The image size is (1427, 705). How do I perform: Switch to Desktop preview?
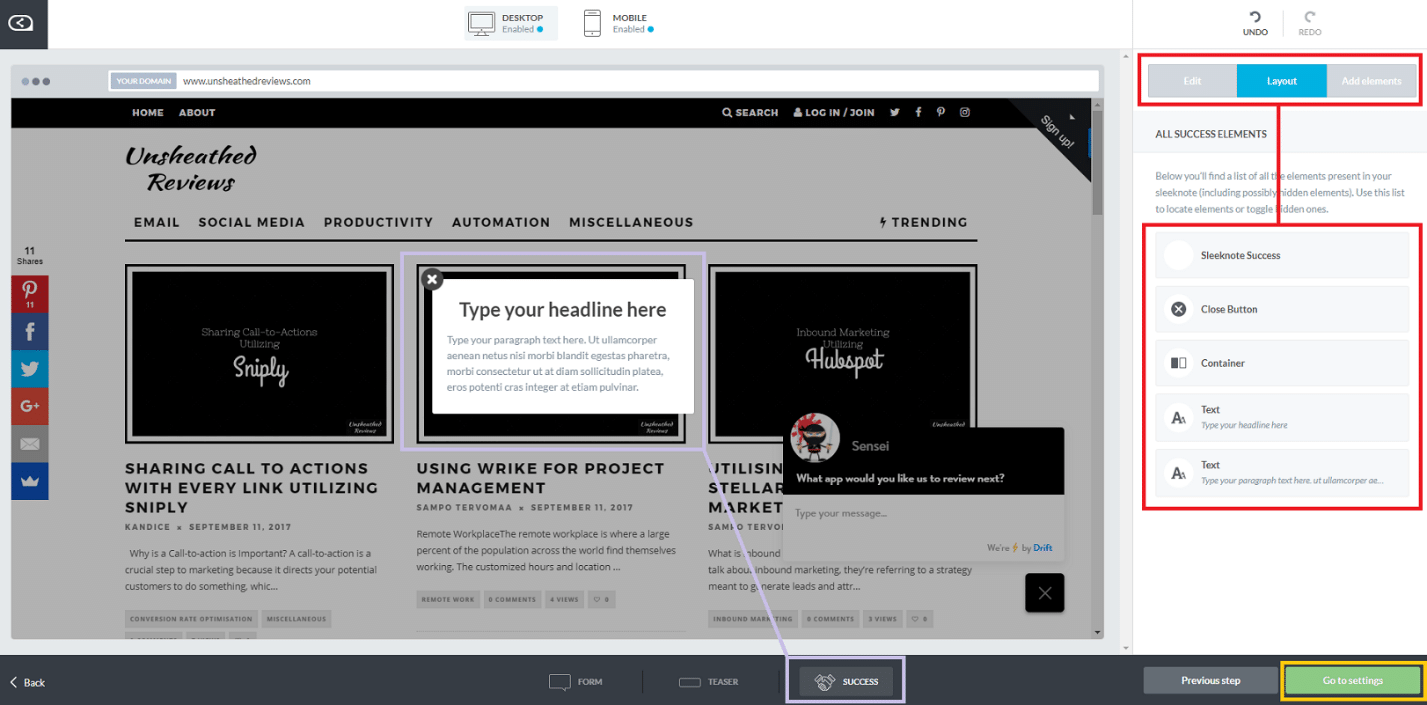click(511, 23)
